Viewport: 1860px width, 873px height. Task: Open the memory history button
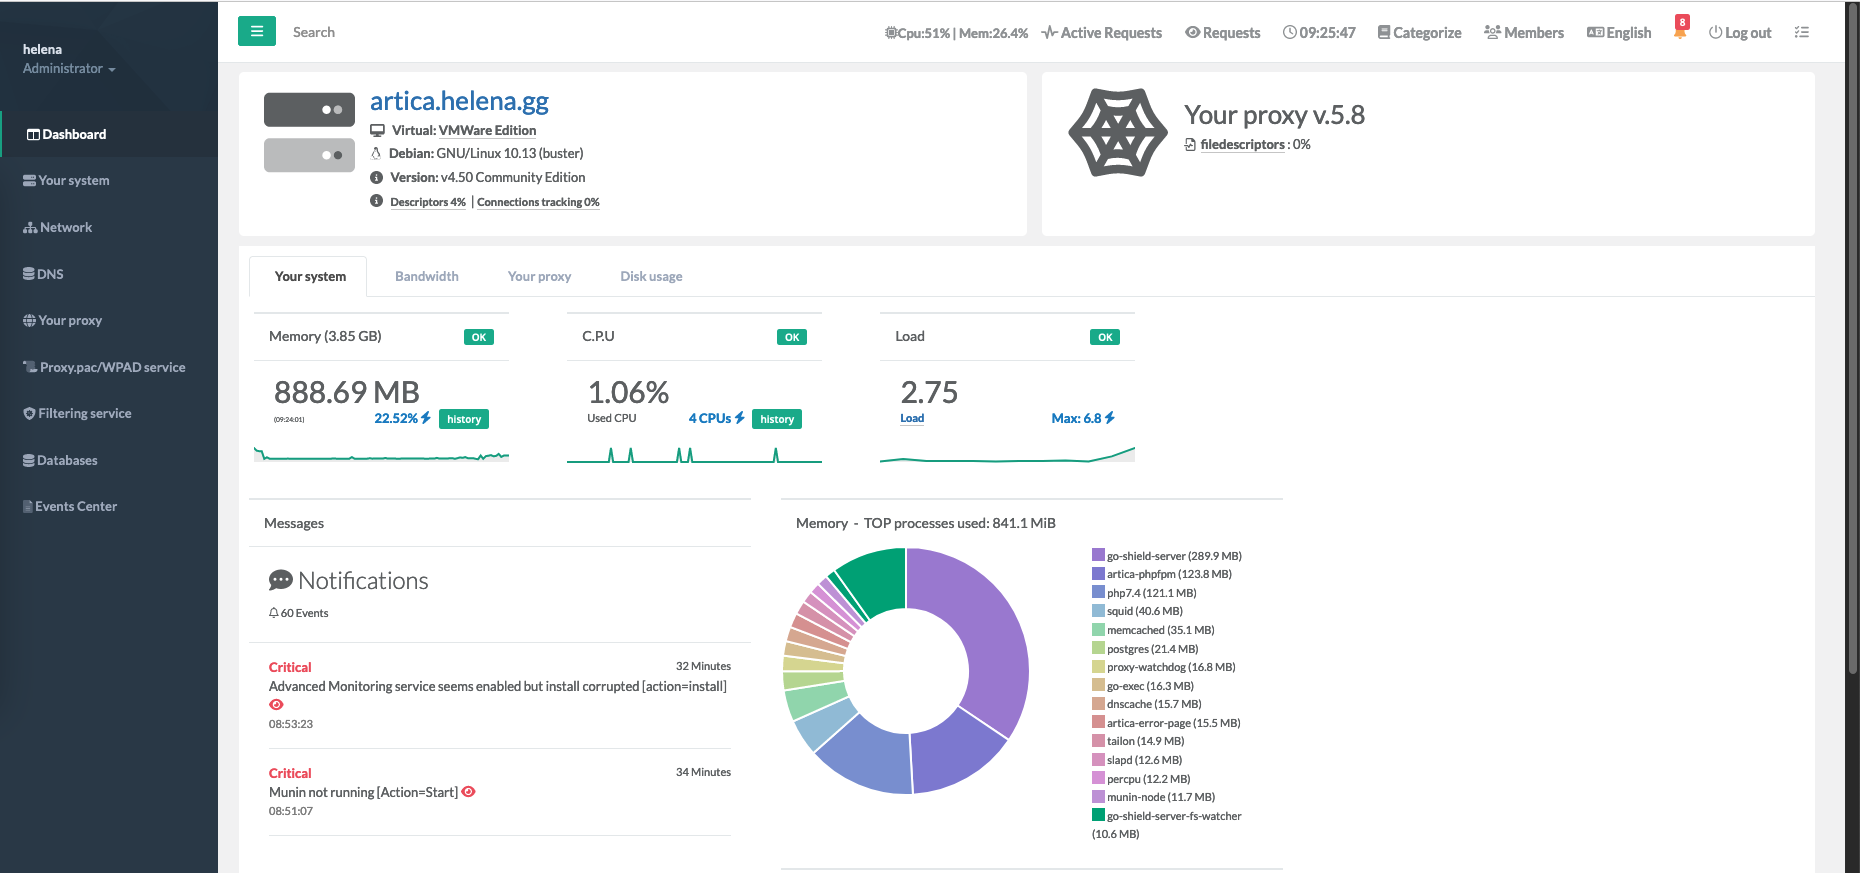coord(463,419)
